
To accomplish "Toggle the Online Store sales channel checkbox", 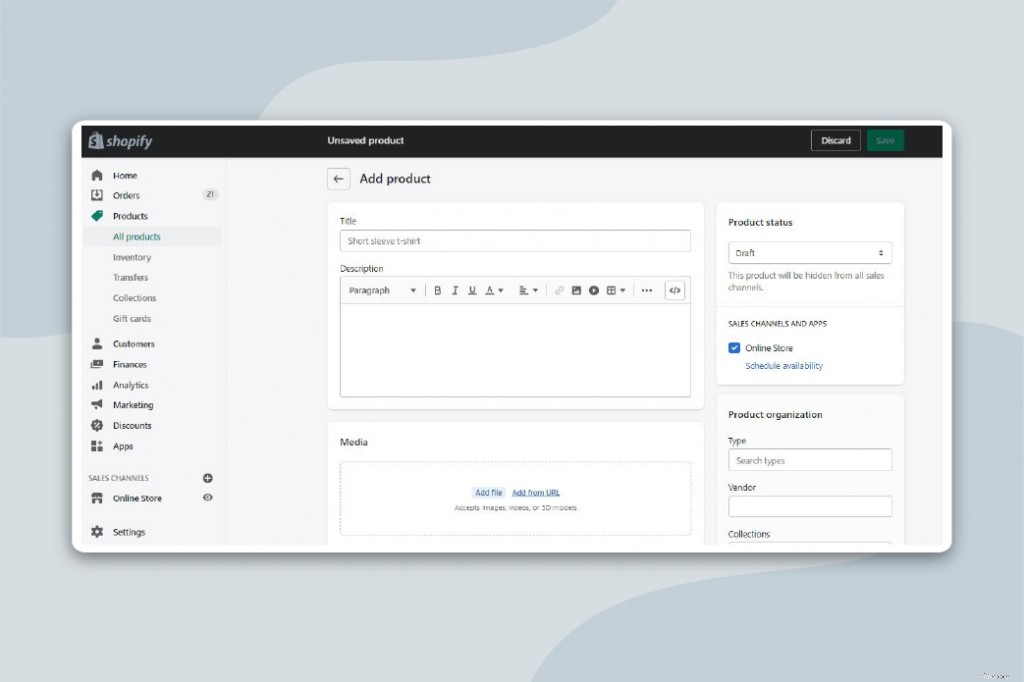I will tap(733, 347).
